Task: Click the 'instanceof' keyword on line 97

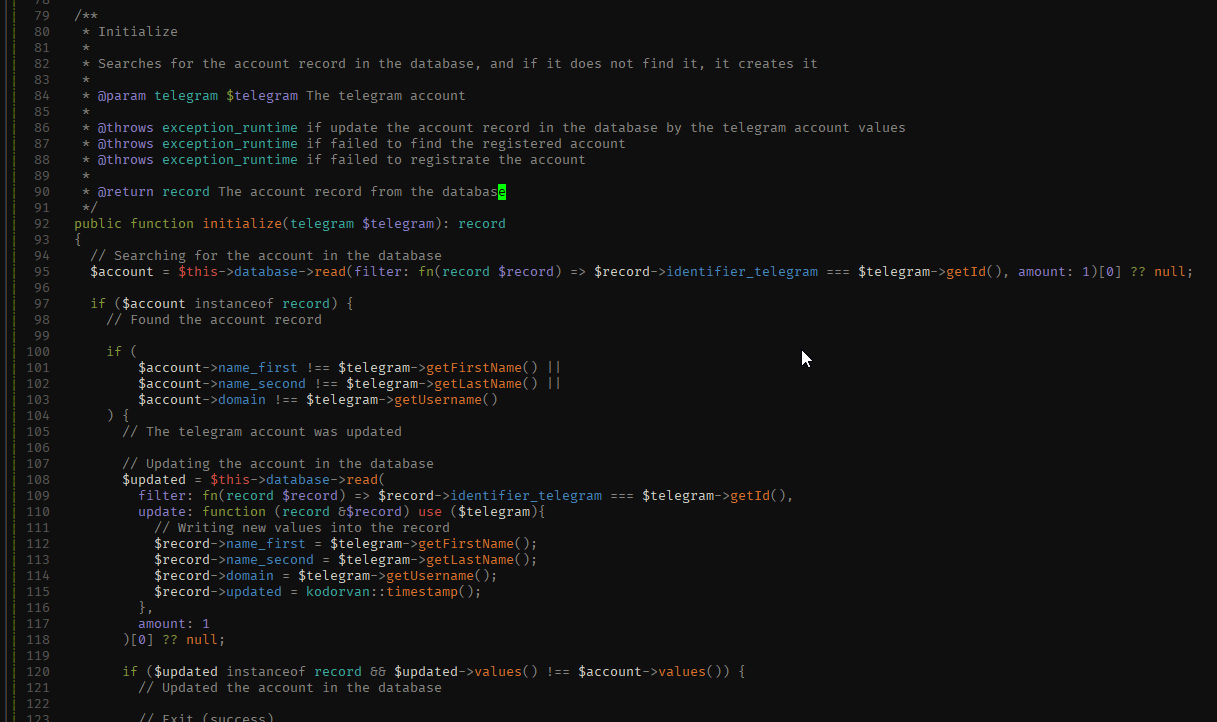Action: tap(233, 304)
